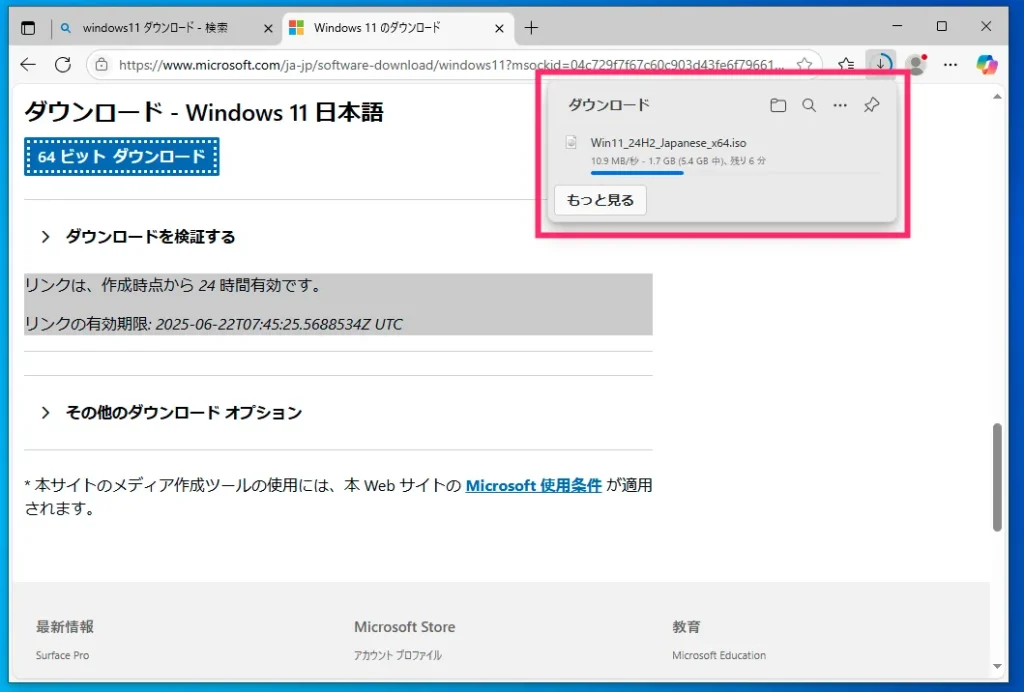Open アカウント プロファイル footer link
The height and width of the screenshot is (692, 1024).
tap(398, 655)
